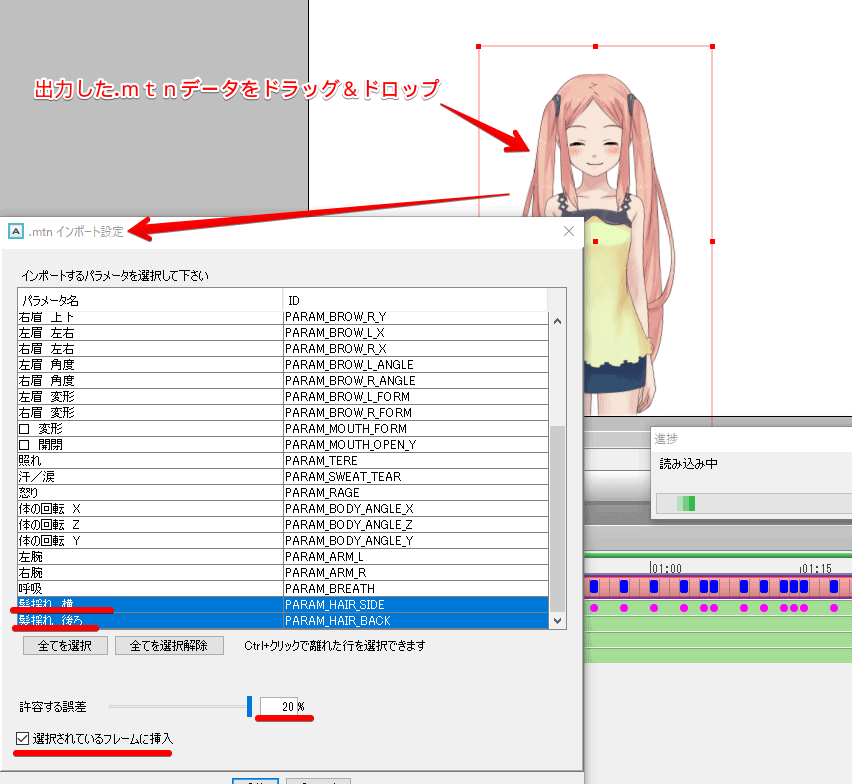The width and height of the screenshot is (852, 784).
Task: Click the first blue keyframe in the timeline
Action: [x=594, y=587]
